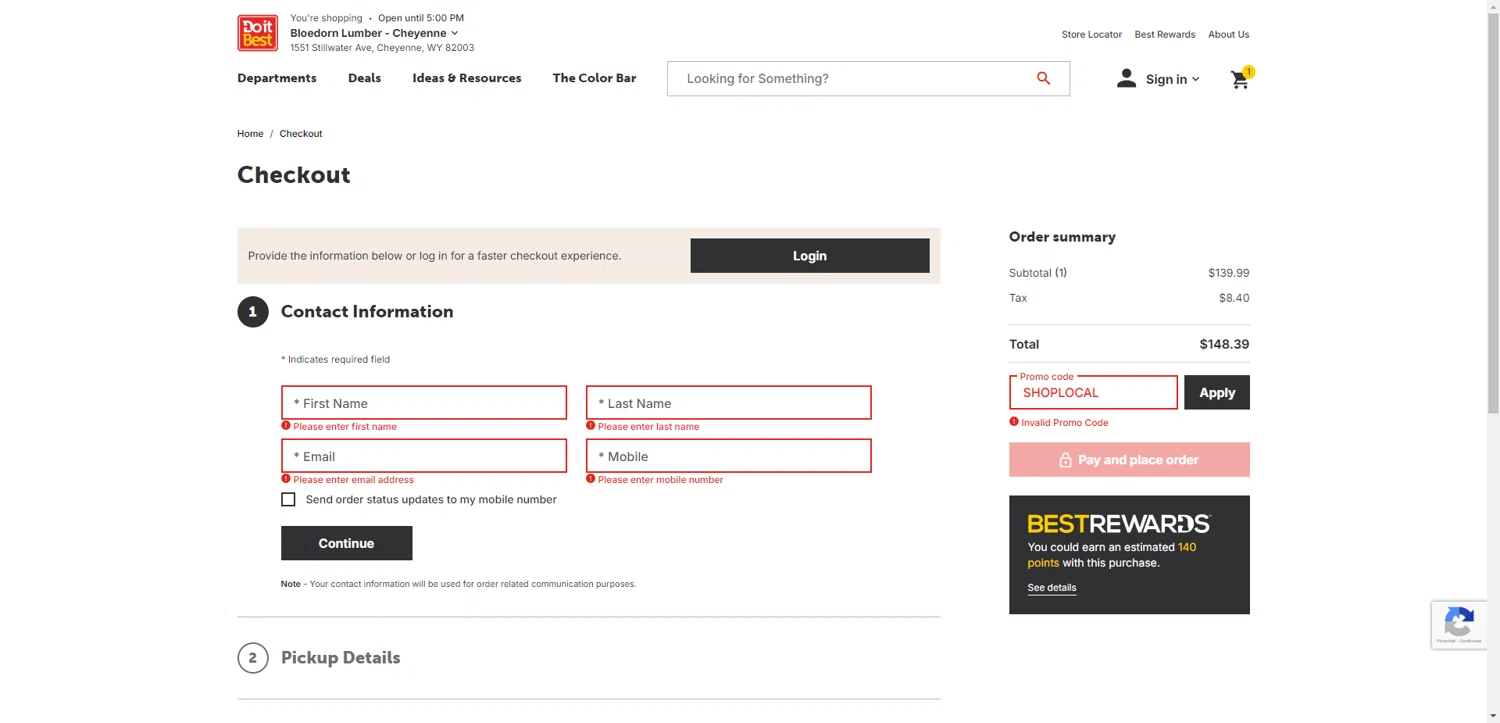Click the lock icon on Pay button
This screenshot has height=723, width=1500.
1066,460
